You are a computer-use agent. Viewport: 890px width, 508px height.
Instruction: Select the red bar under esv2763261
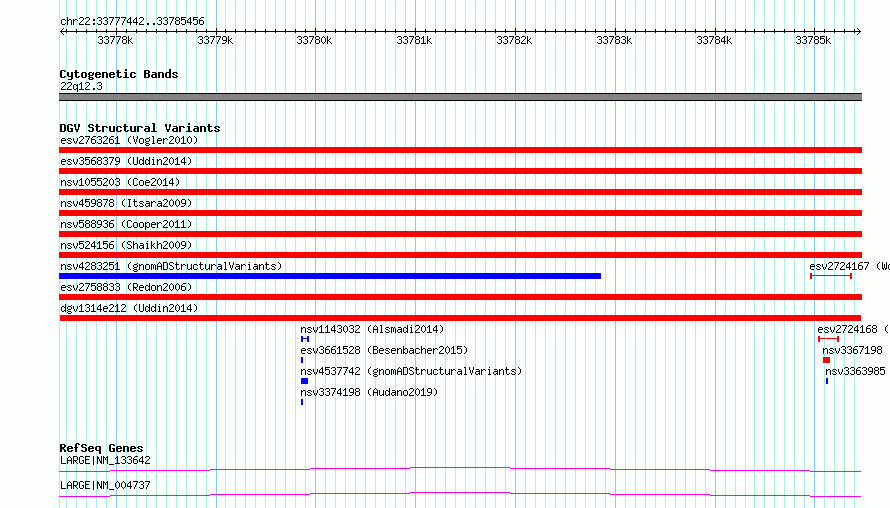(x=460, y=150)
